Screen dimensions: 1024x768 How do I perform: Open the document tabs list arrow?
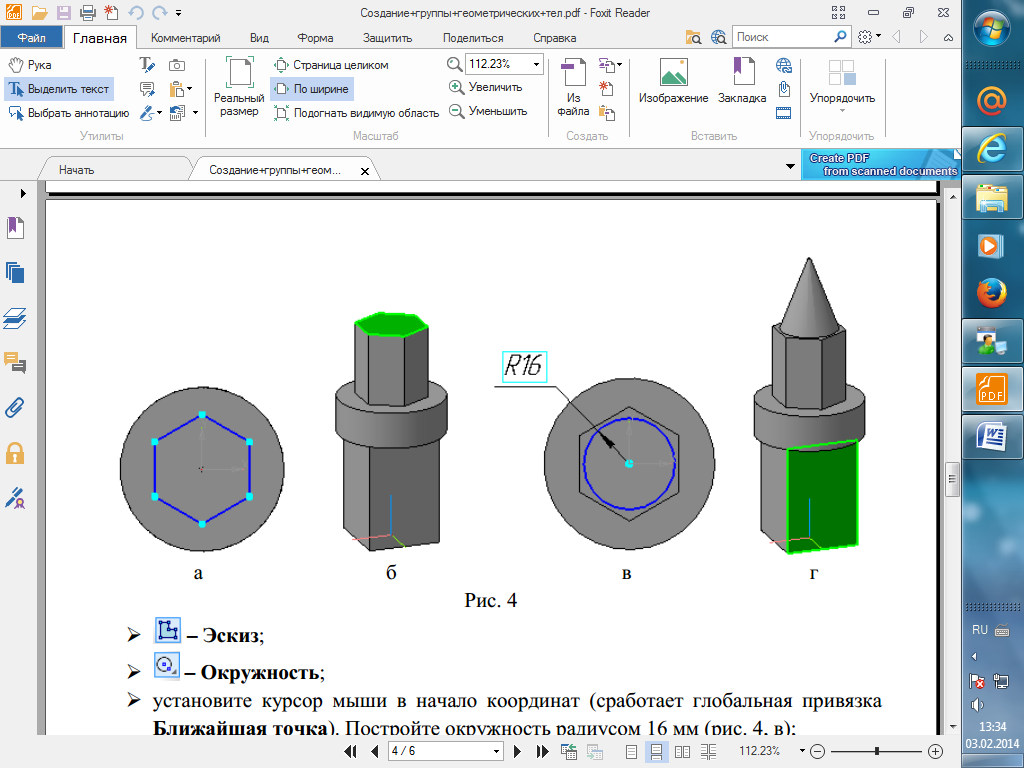click(x=790, y=167)
